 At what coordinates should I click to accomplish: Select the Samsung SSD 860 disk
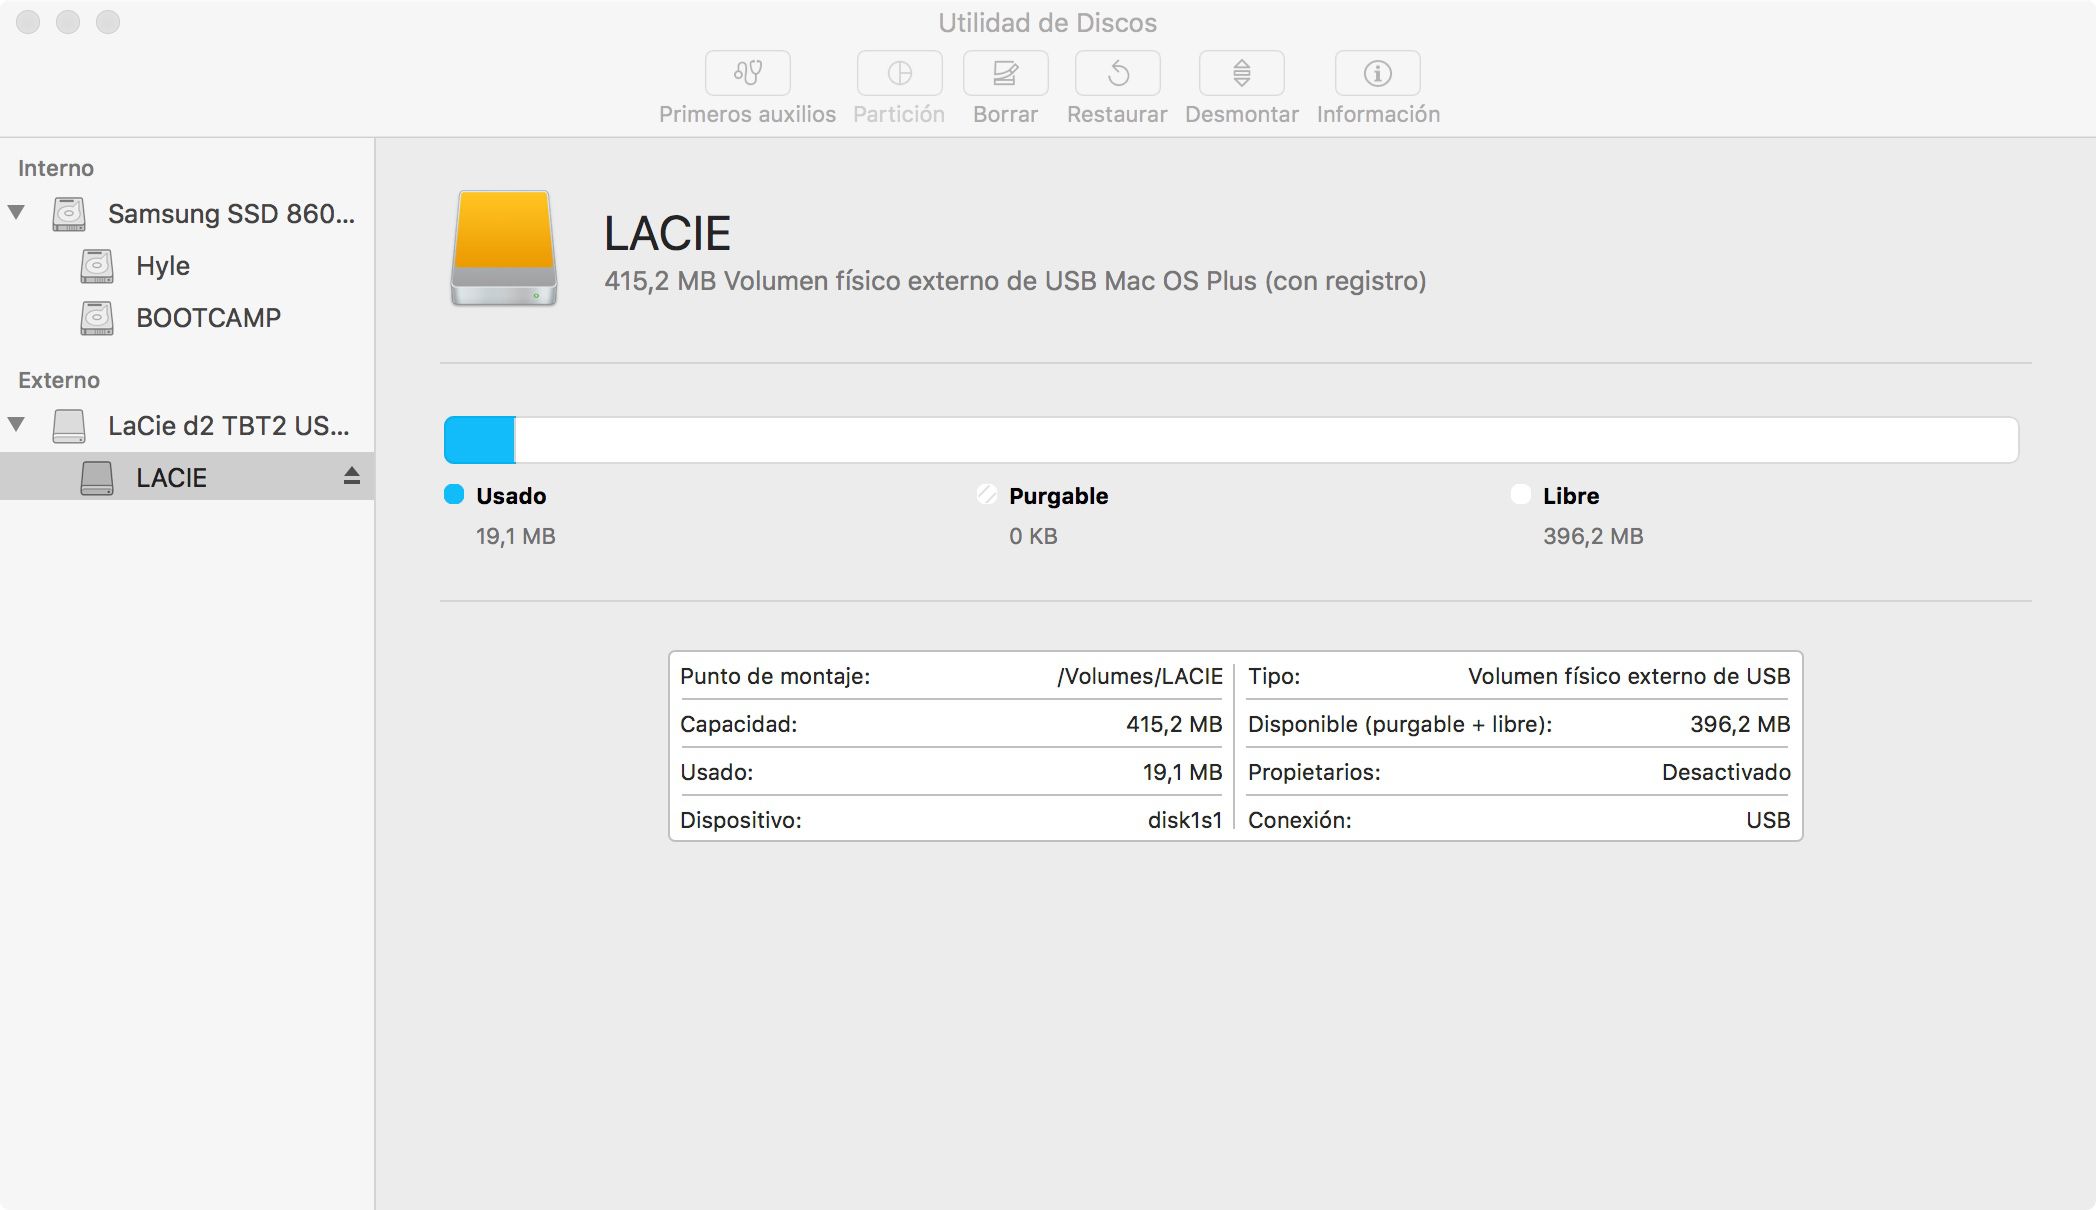187,214
